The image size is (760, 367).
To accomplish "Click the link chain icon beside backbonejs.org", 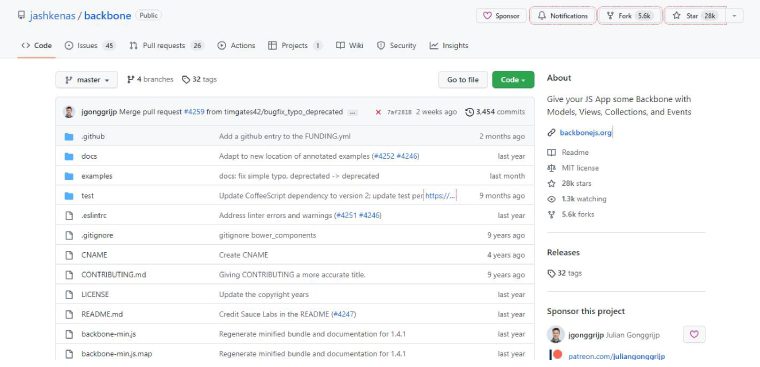I will coord(551,132).
